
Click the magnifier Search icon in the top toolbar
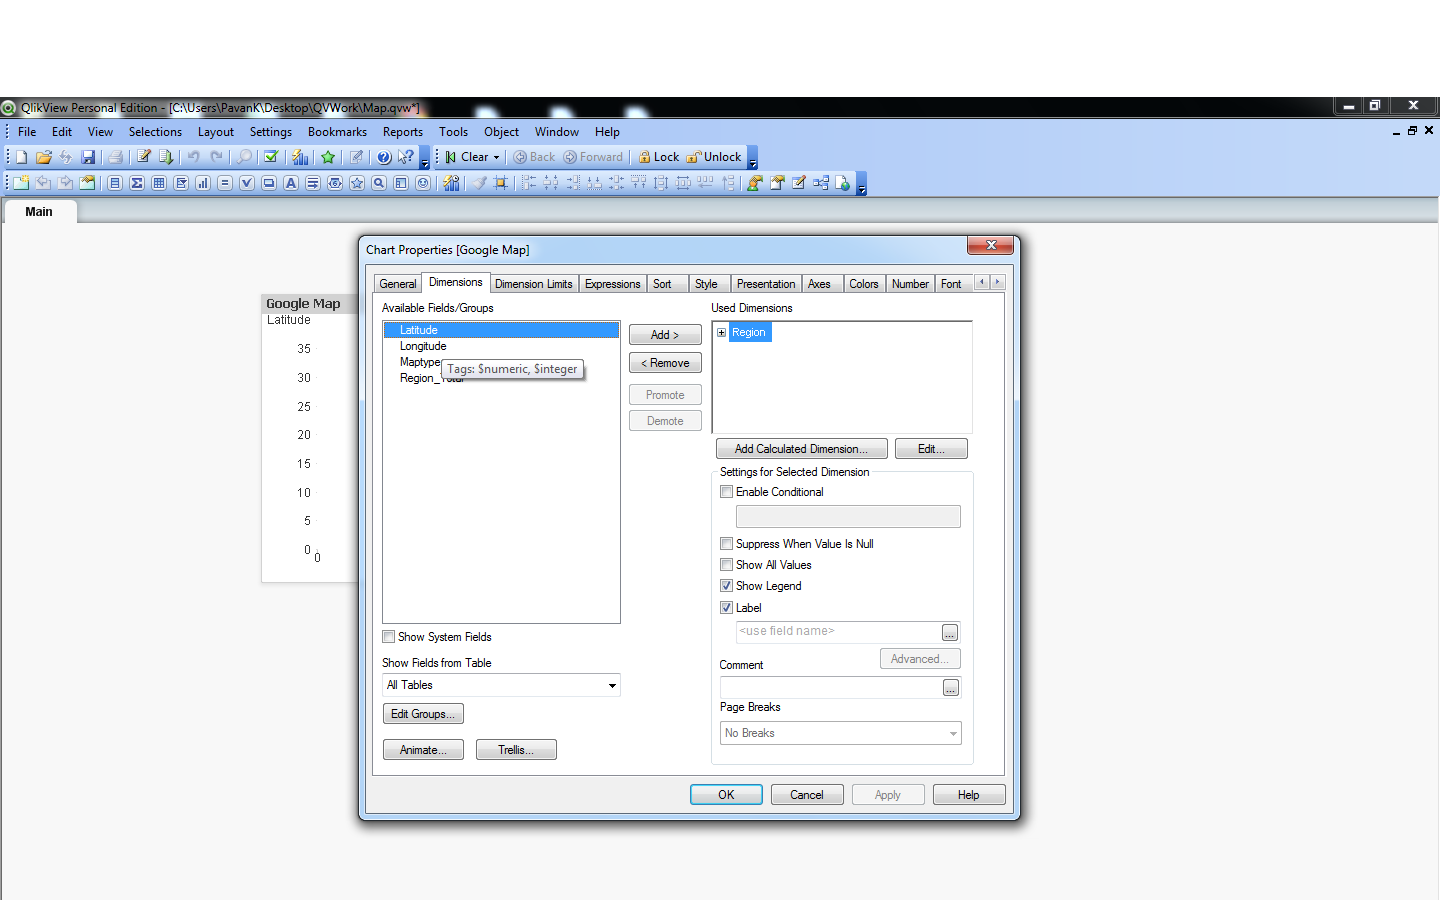(x=244, y=157)
